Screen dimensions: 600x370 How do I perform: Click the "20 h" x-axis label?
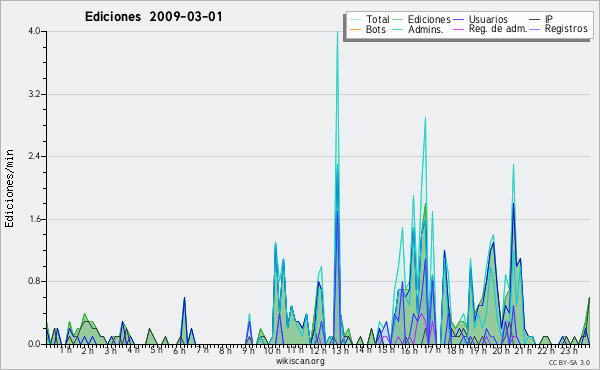[x=501, y=350]
